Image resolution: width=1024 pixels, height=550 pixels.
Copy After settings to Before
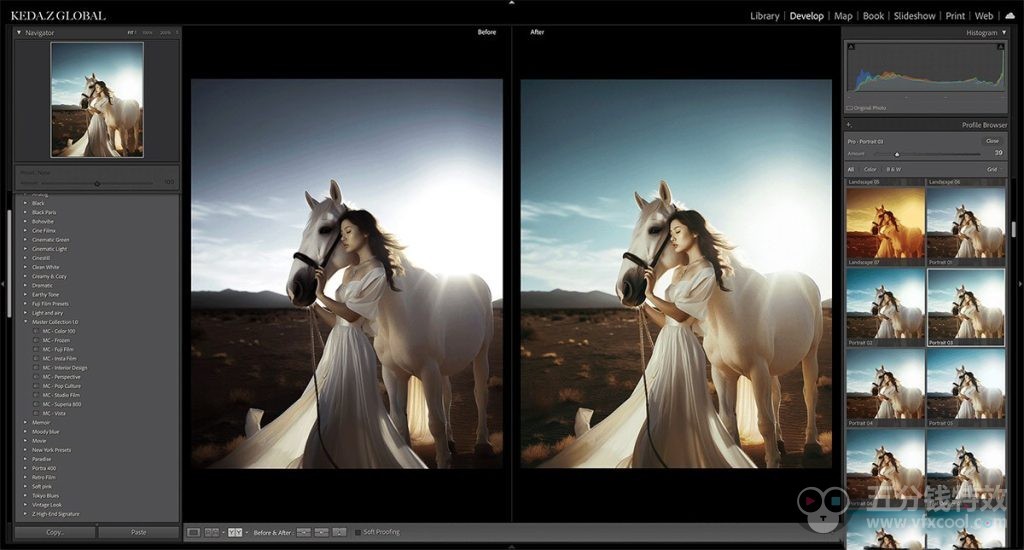321,532
